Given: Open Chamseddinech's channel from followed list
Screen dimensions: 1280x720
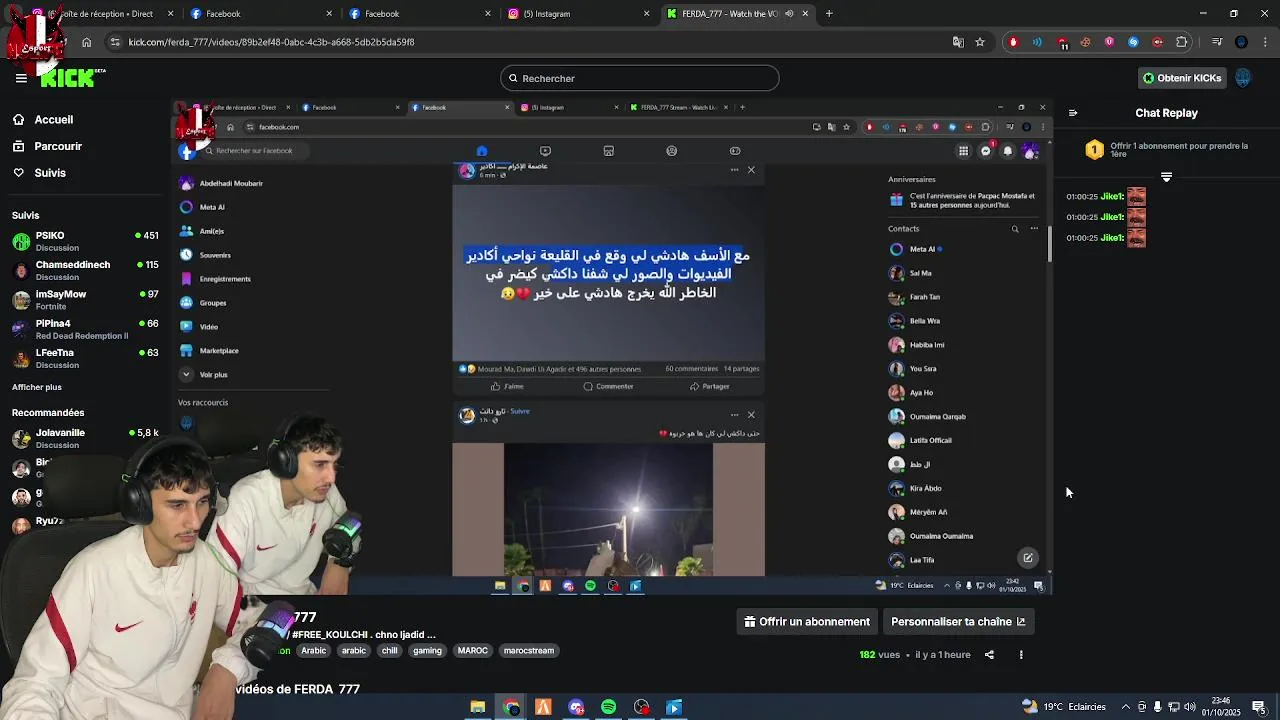Looking at the screenshot, I should click(x=85, y=270).
